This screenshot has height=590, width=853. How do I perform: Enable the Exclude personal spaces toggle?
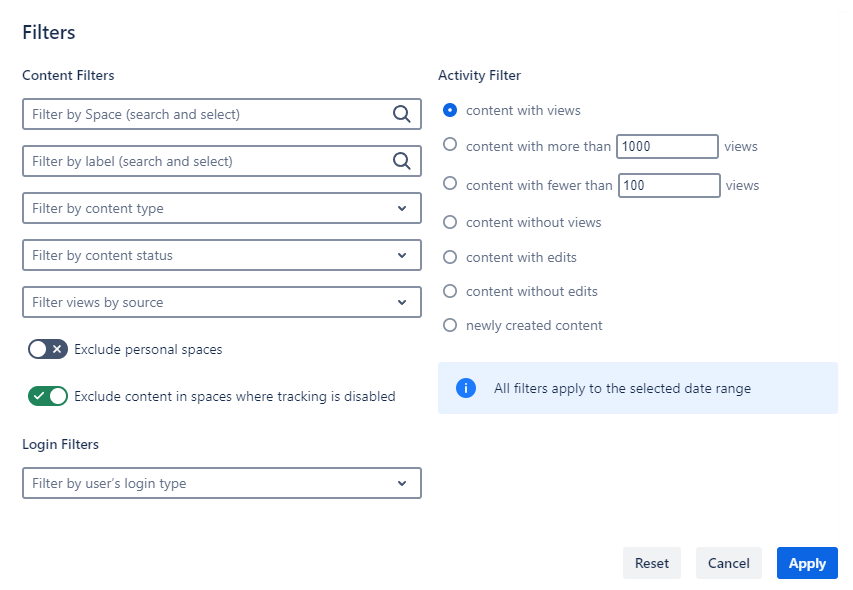pyautogui.click(x=48, y=349)
